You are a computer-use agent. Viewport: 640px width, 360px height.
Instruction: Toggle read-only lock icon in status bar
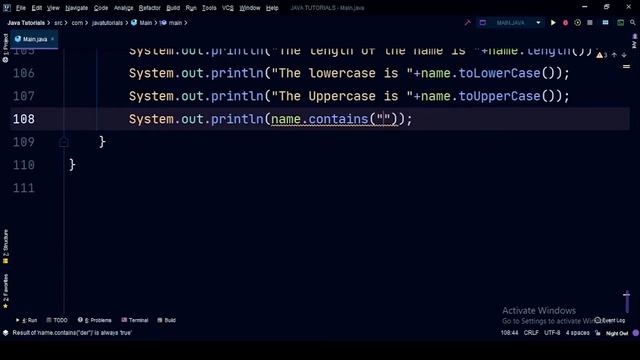[x=598, y=333]
